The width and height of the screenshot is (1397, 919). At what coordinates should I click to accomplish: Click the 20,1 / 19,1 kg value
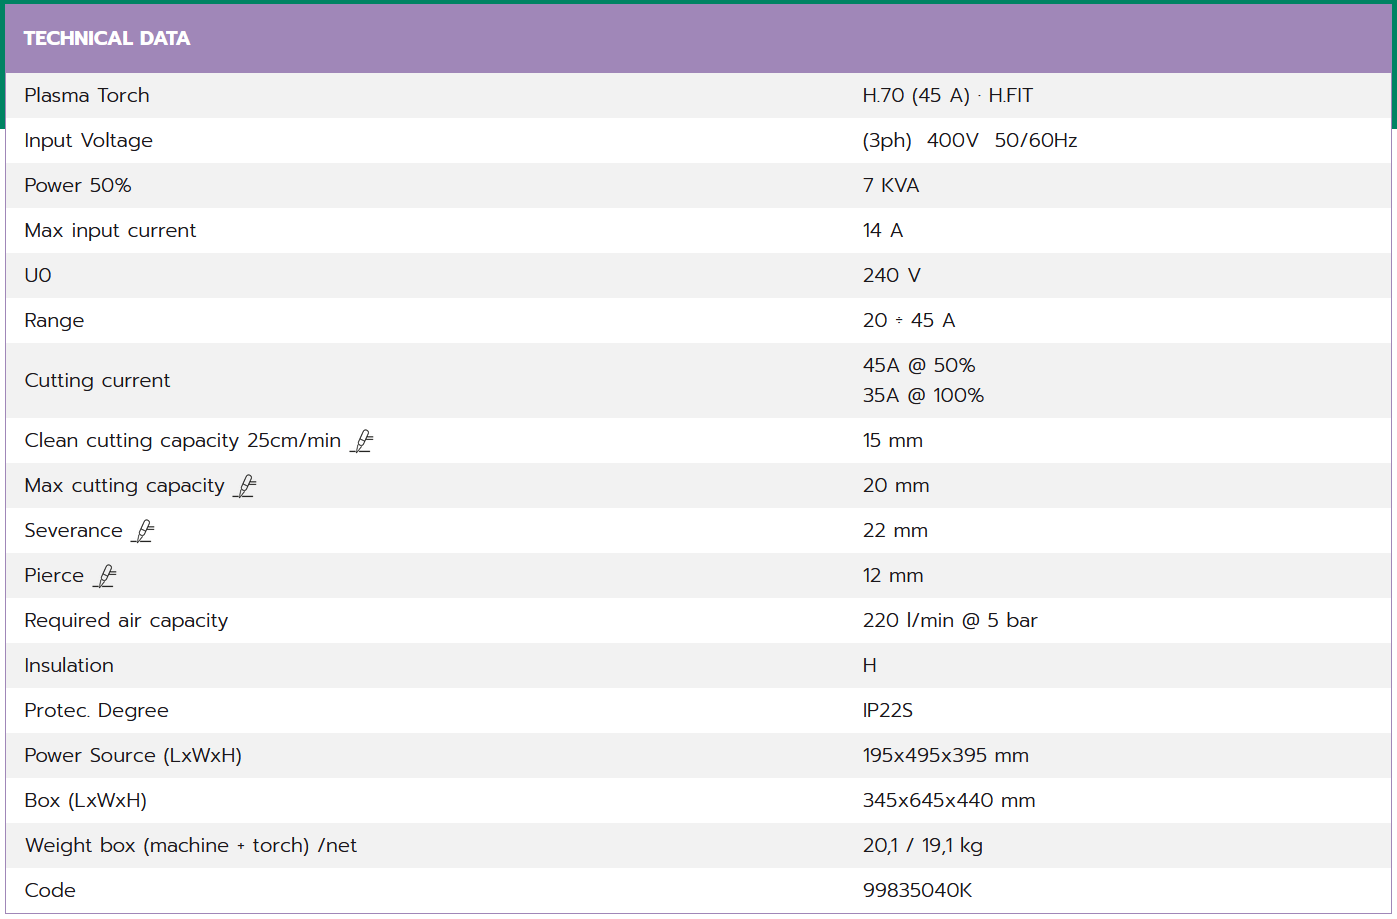tap(923, 846)
